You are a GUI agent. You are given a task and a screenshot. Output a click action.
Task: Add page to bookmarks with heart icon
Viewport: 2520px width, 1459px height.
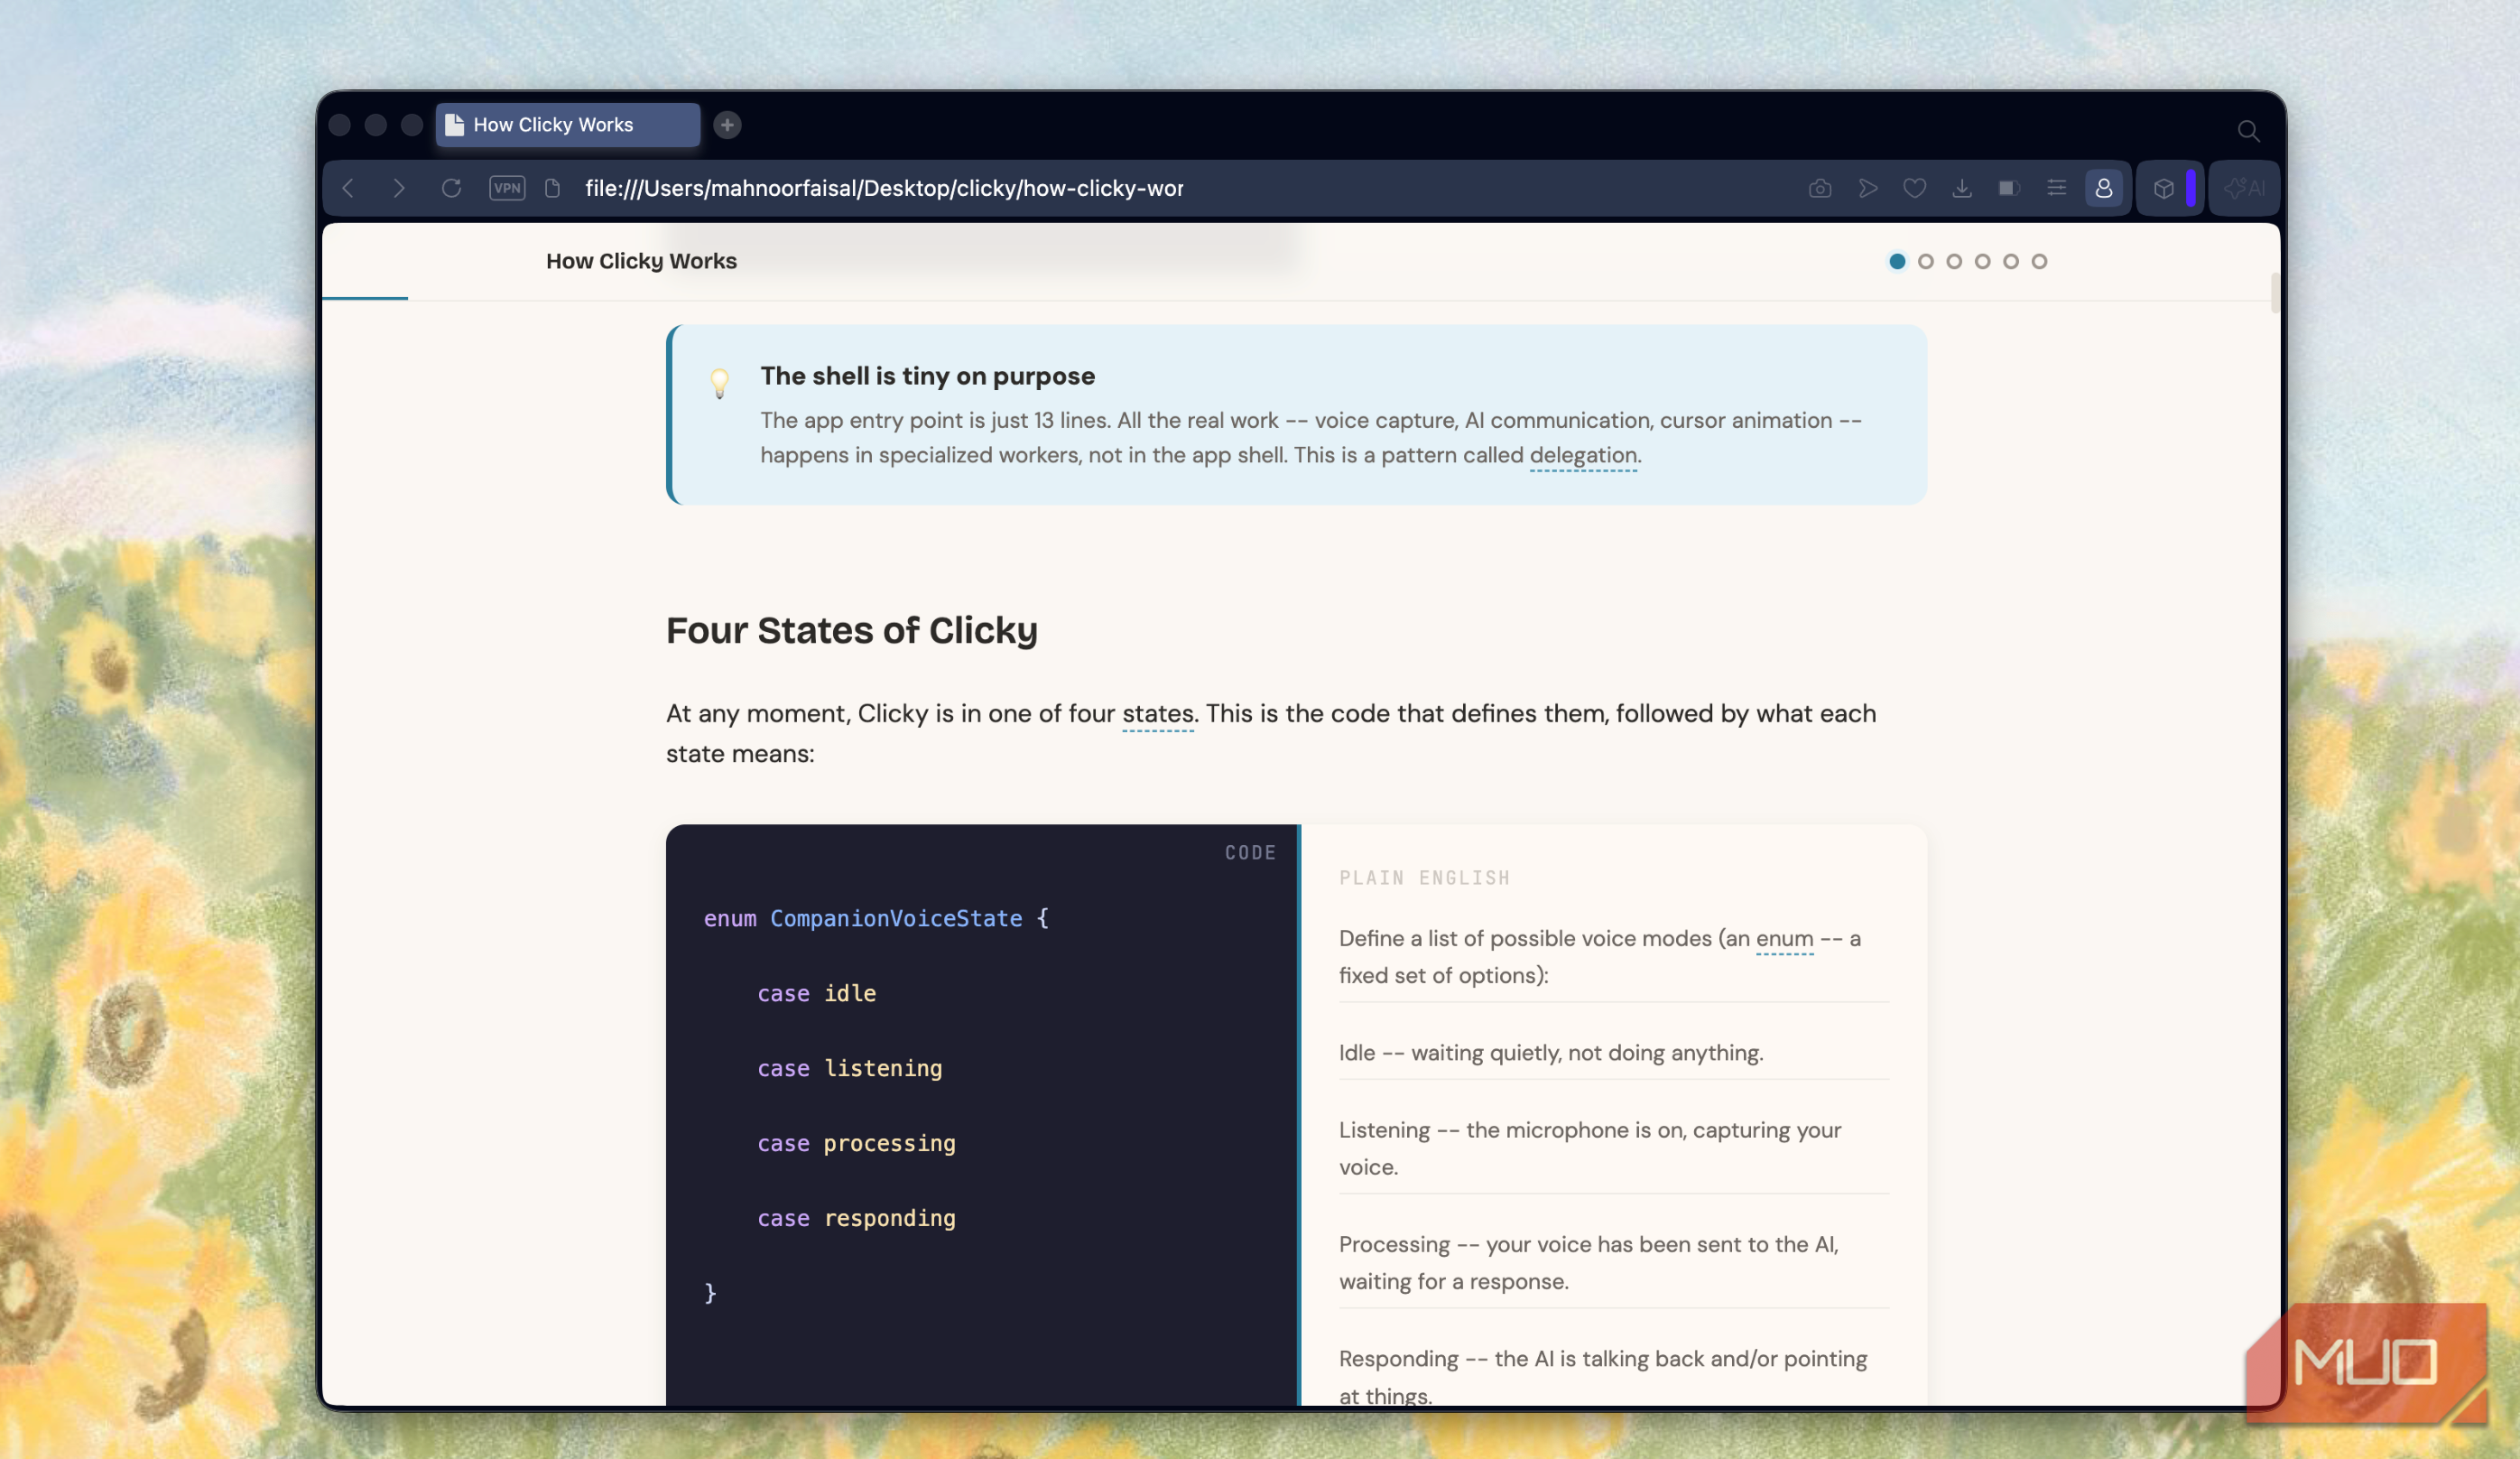pyautogui.click(x=1914, y=188)
